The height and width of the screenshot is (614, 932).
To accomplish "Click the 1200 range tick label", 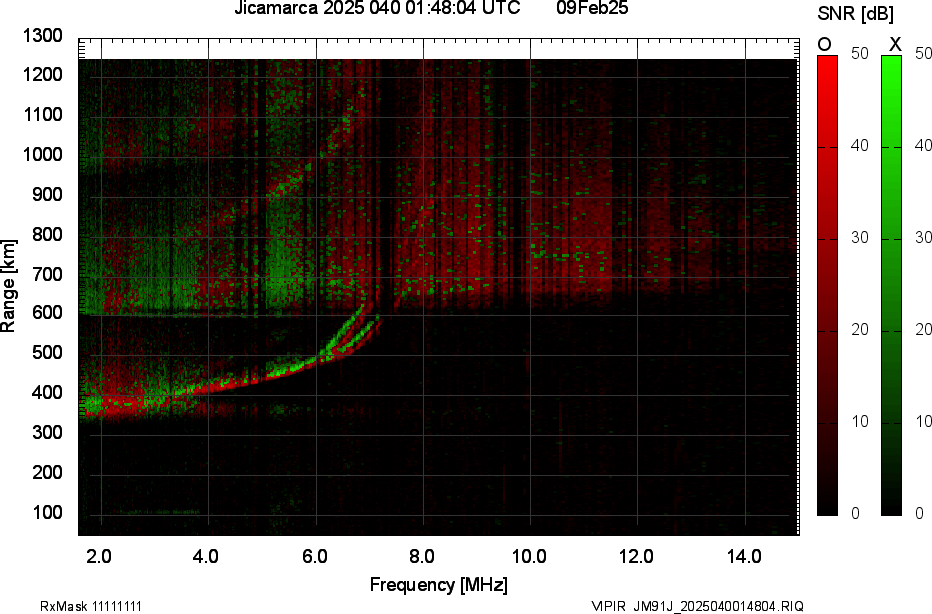I will (x=43, y=75).
